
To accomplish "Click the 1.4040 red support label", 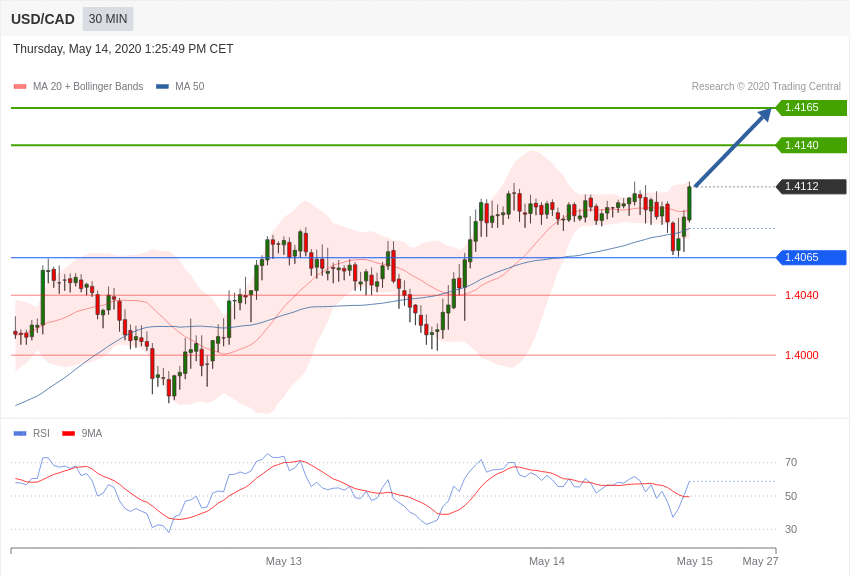I will [802, 295].
